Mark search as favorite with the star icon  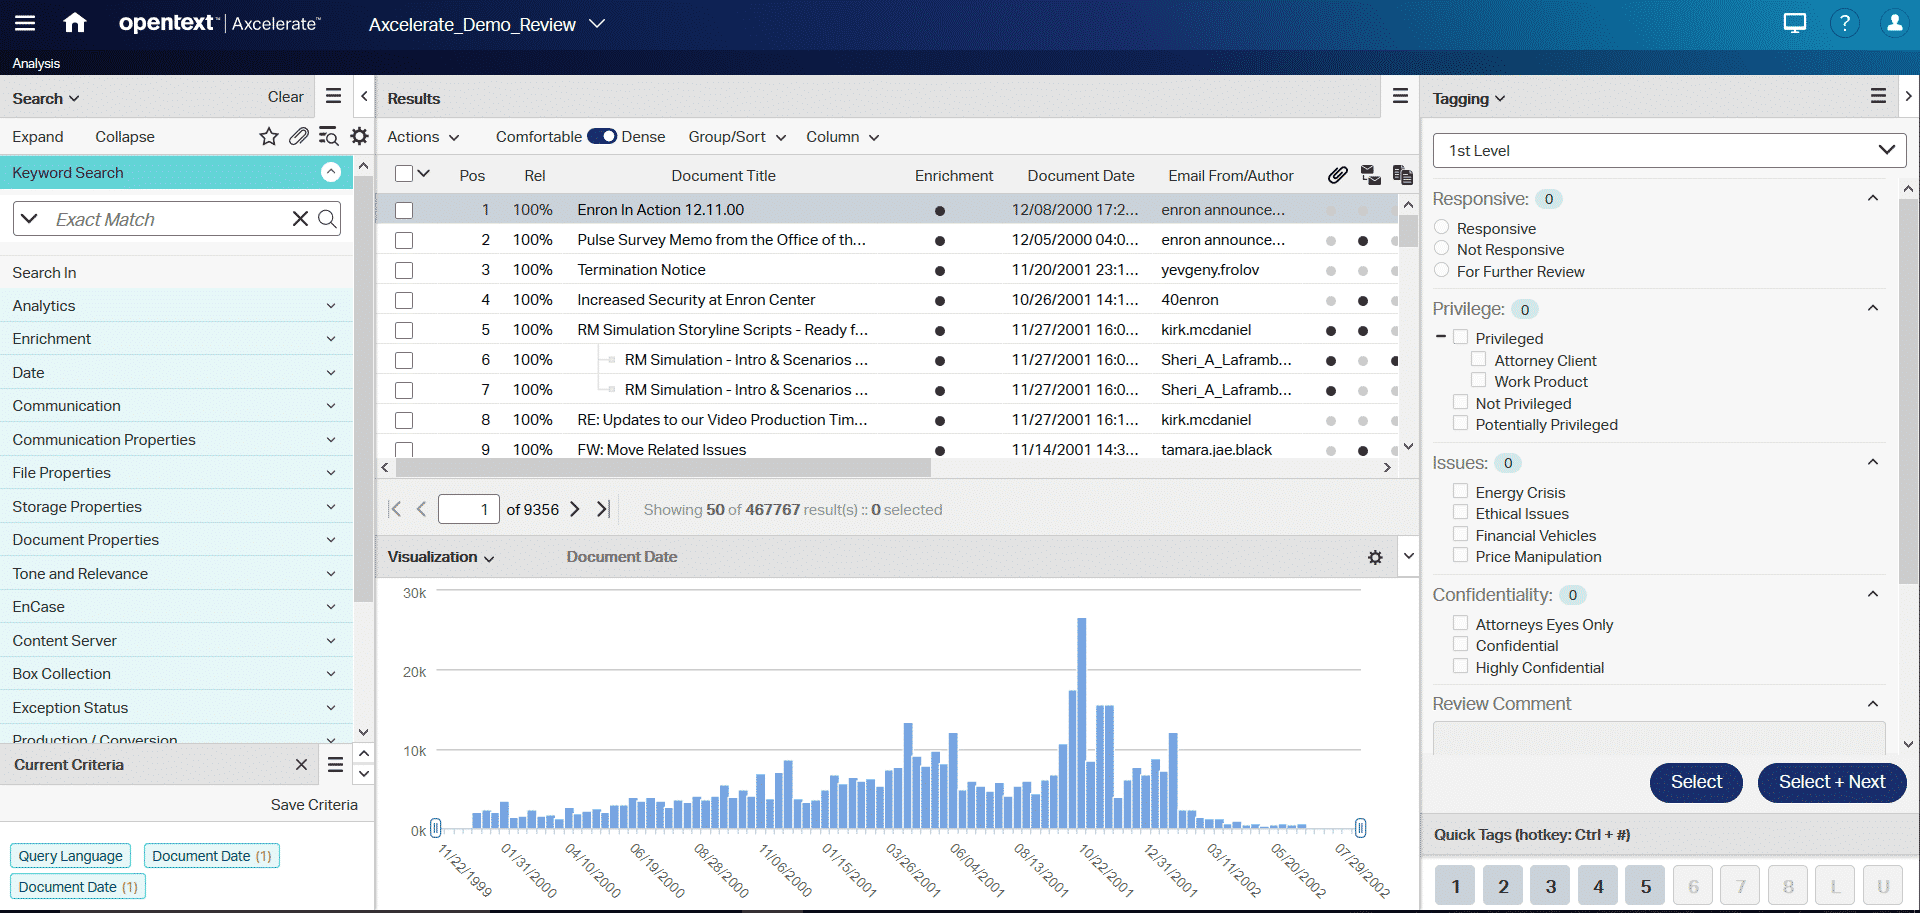pos(268,136)
